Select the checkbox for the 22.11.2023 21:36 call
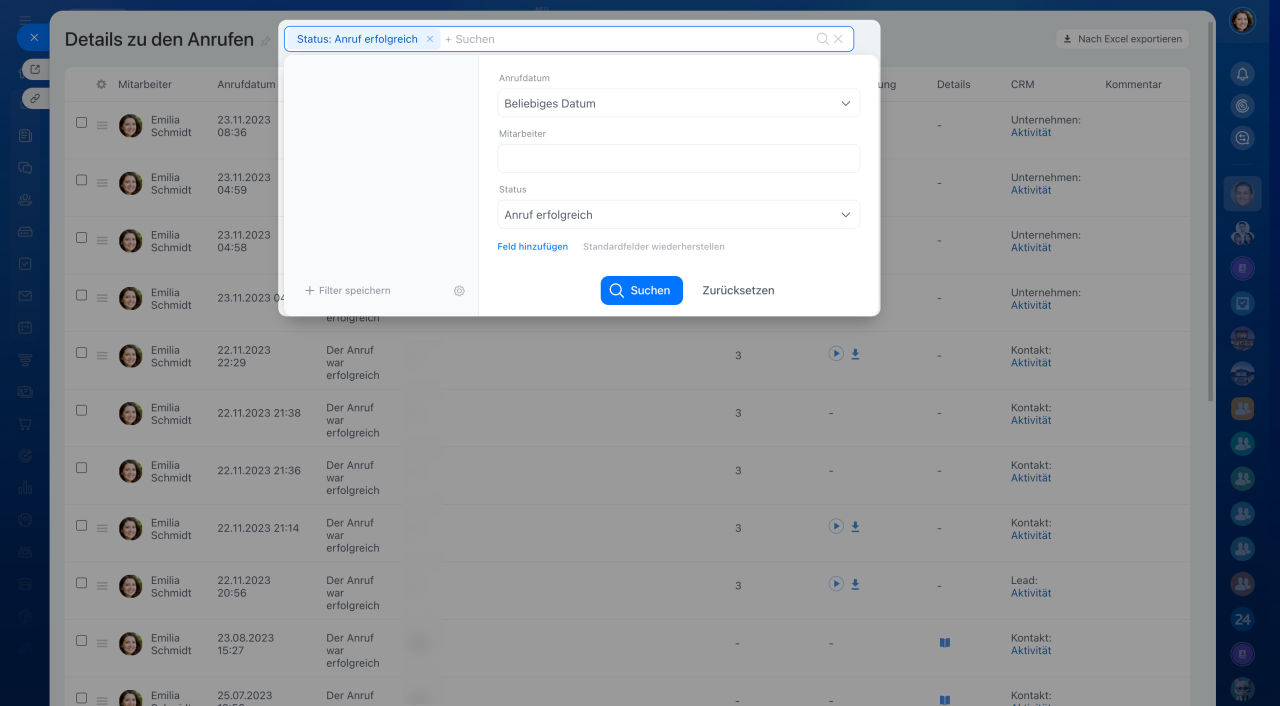 click(x=82, y=467)
